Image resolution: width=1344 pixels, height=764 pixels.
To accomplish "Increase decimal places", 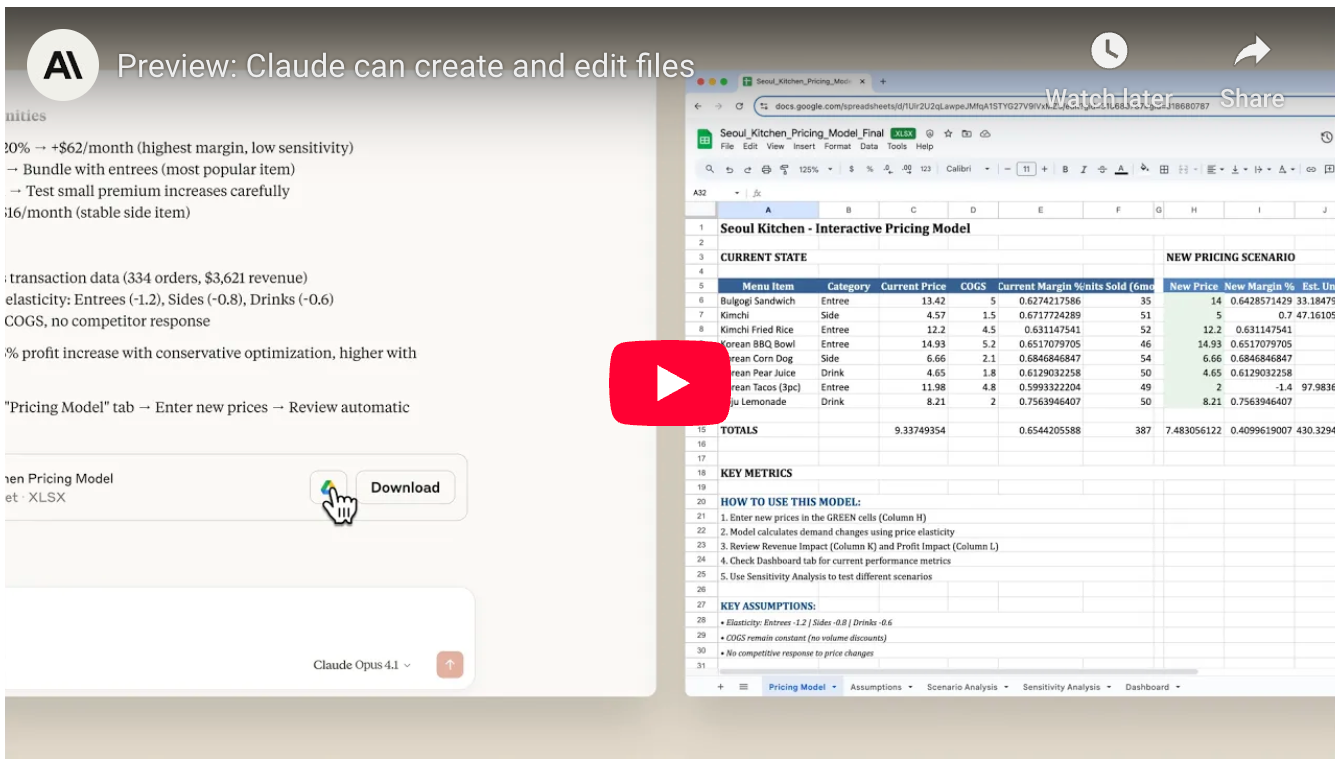I will [x=907, y=169].
